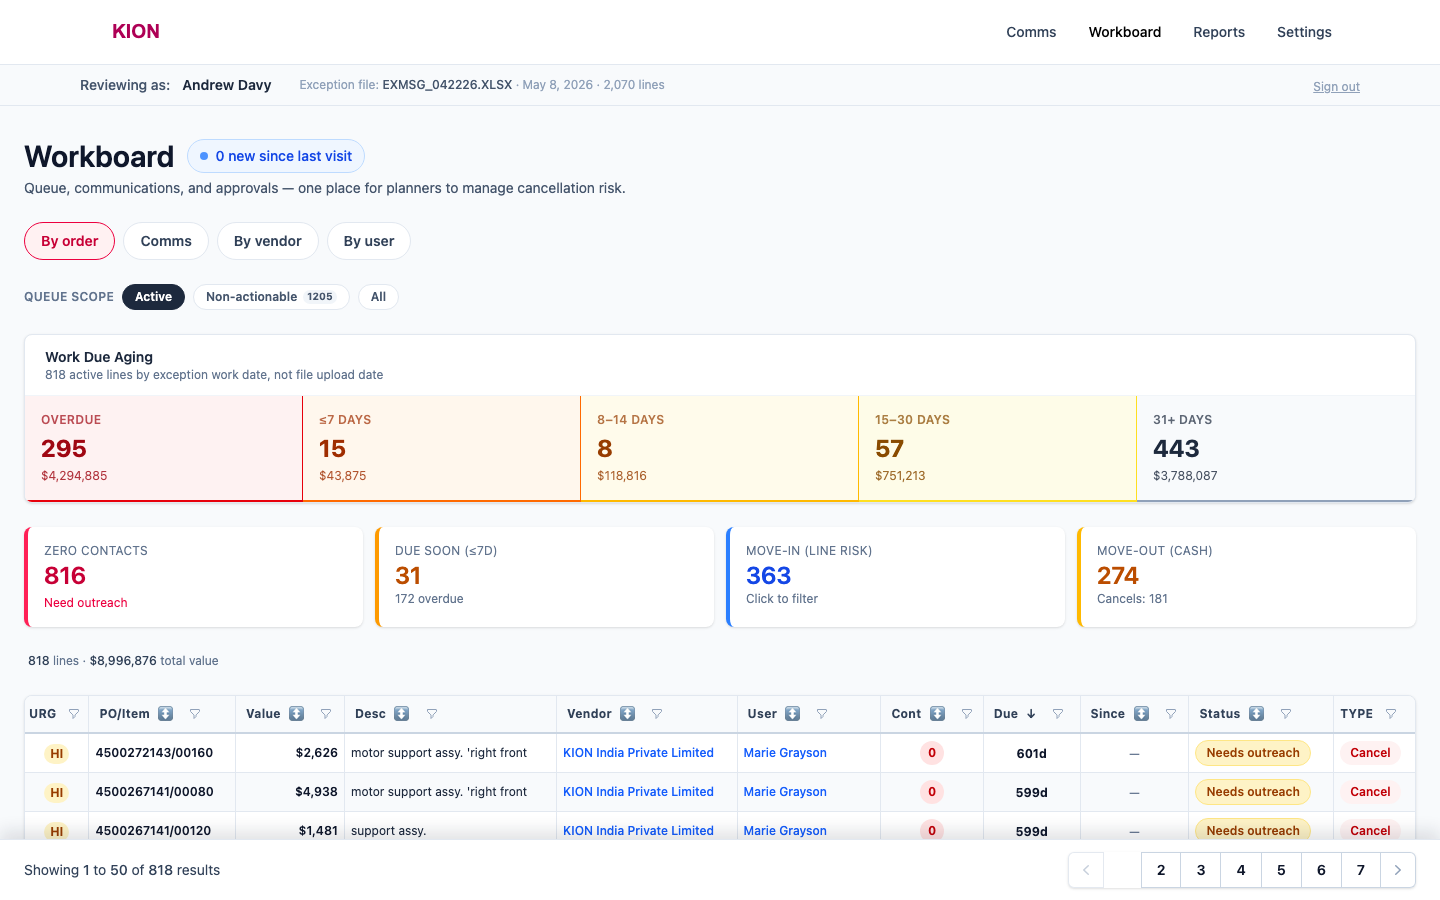Set queue scope to Non-actionable
This screenshot has height=900, width=1440.
271,297
